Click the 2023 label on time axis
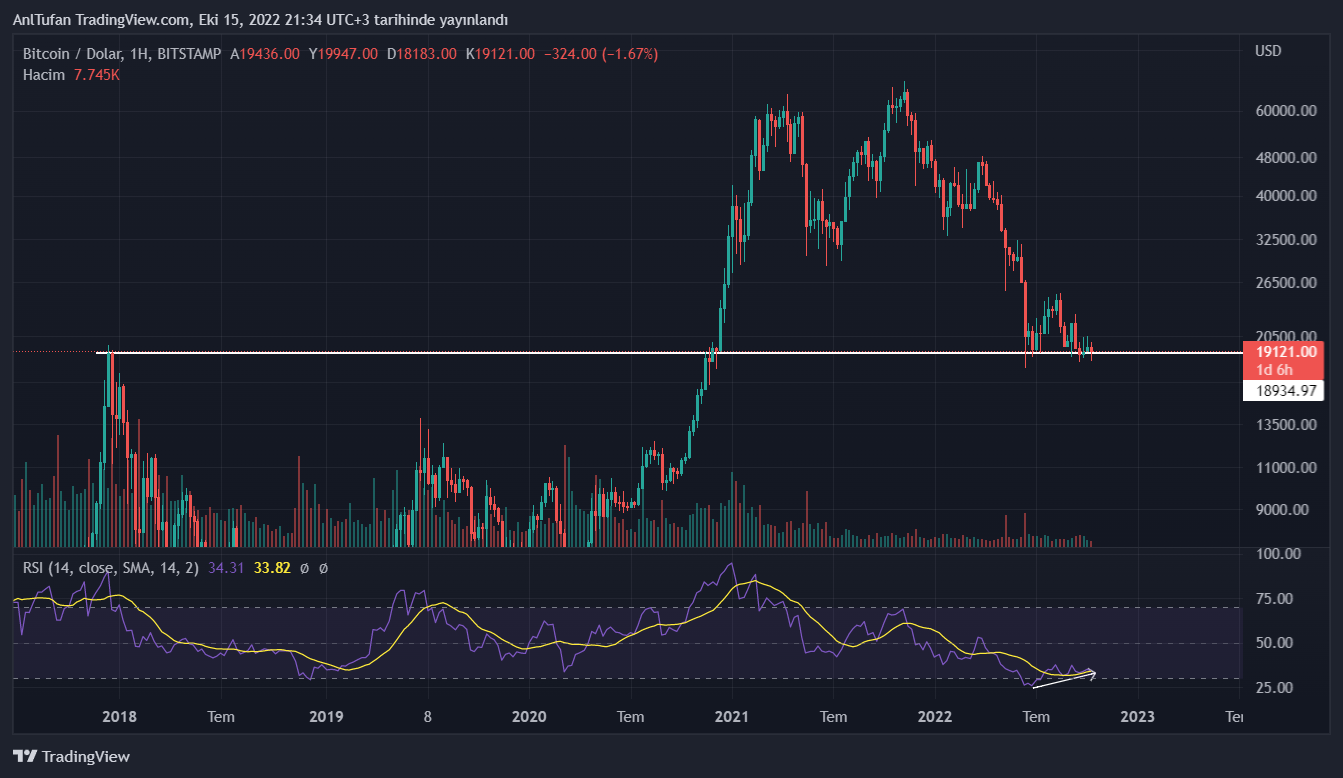The height and width of the screenshot is (778, 1343). click(1137, 716)
